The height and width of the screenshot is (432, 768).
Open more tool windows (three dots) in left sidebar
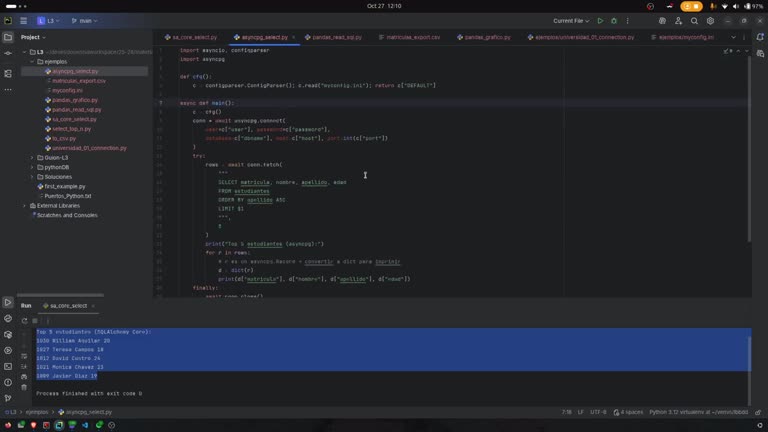(8, 90)
